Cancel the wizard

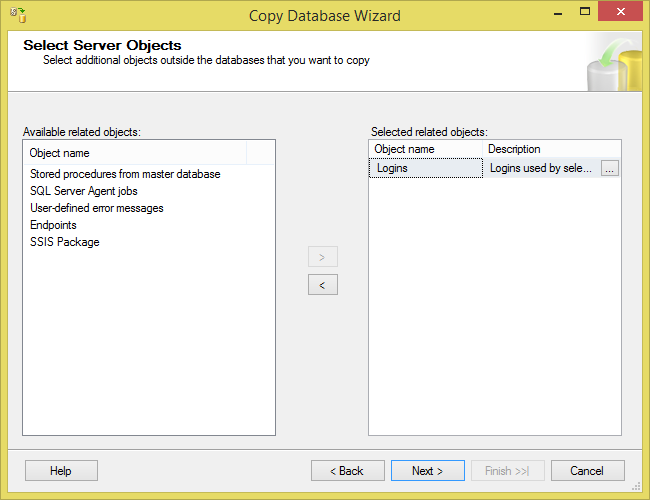587,471
